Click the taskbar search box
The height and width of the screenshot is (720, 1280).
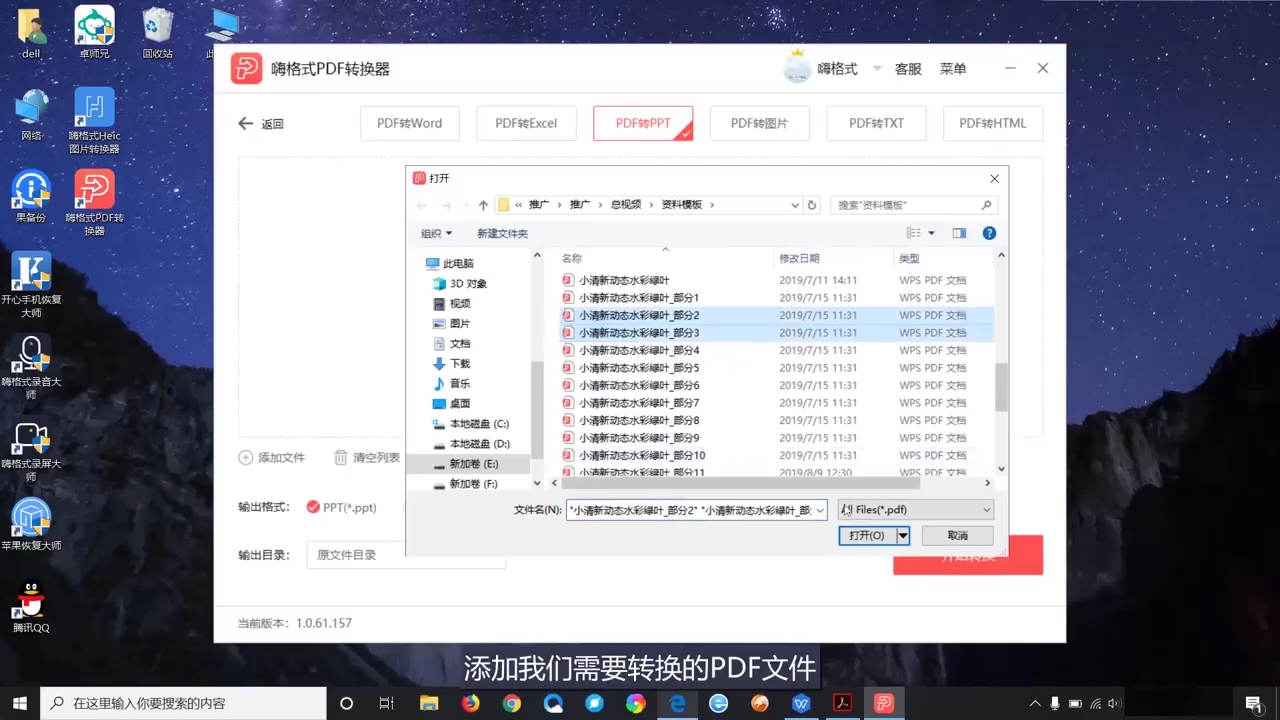coord(182,703)
